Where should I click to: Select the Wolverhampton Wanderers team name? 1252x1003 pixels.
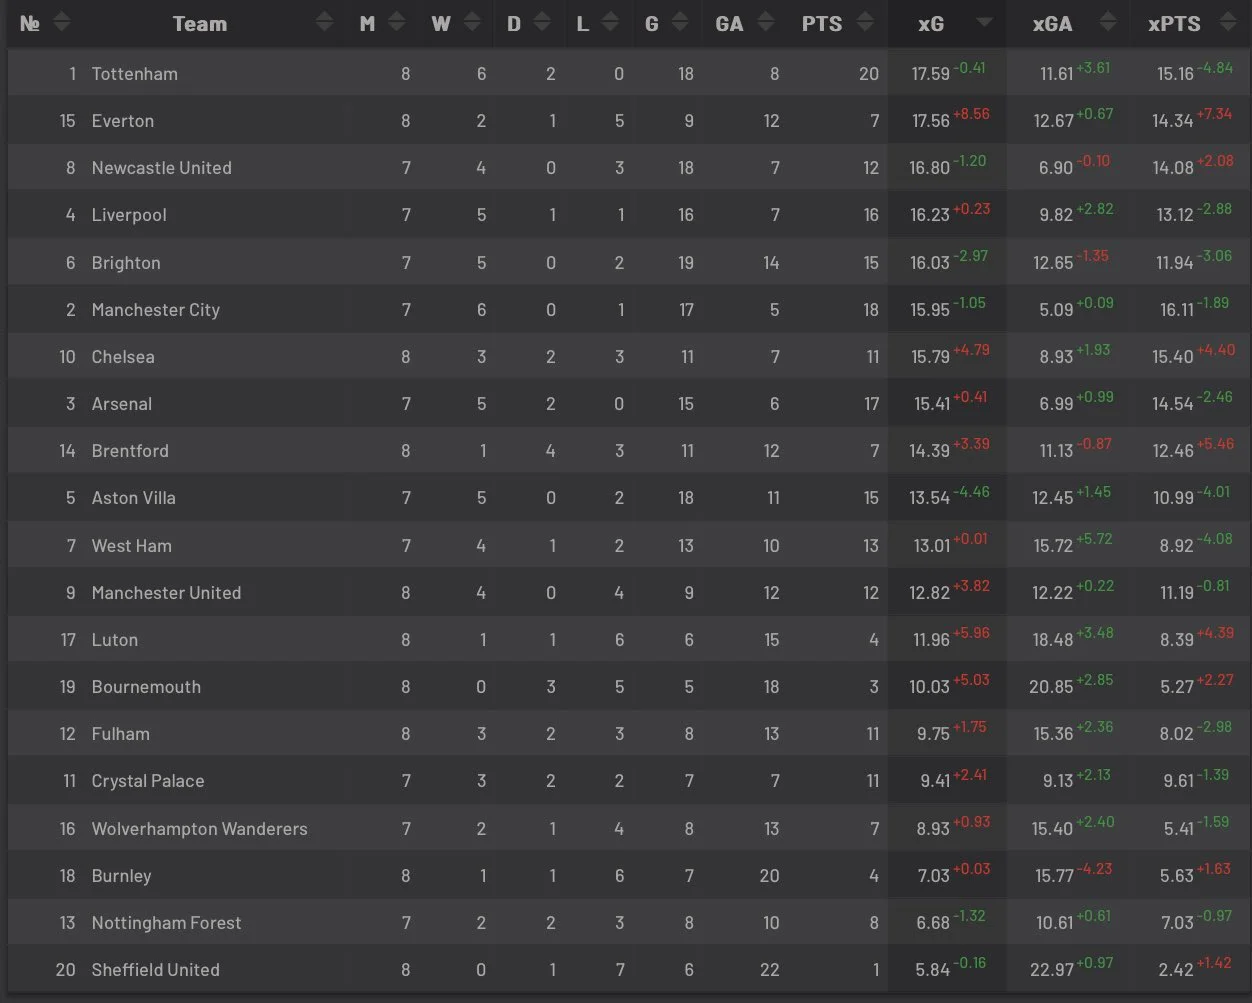tap(199, 829)
